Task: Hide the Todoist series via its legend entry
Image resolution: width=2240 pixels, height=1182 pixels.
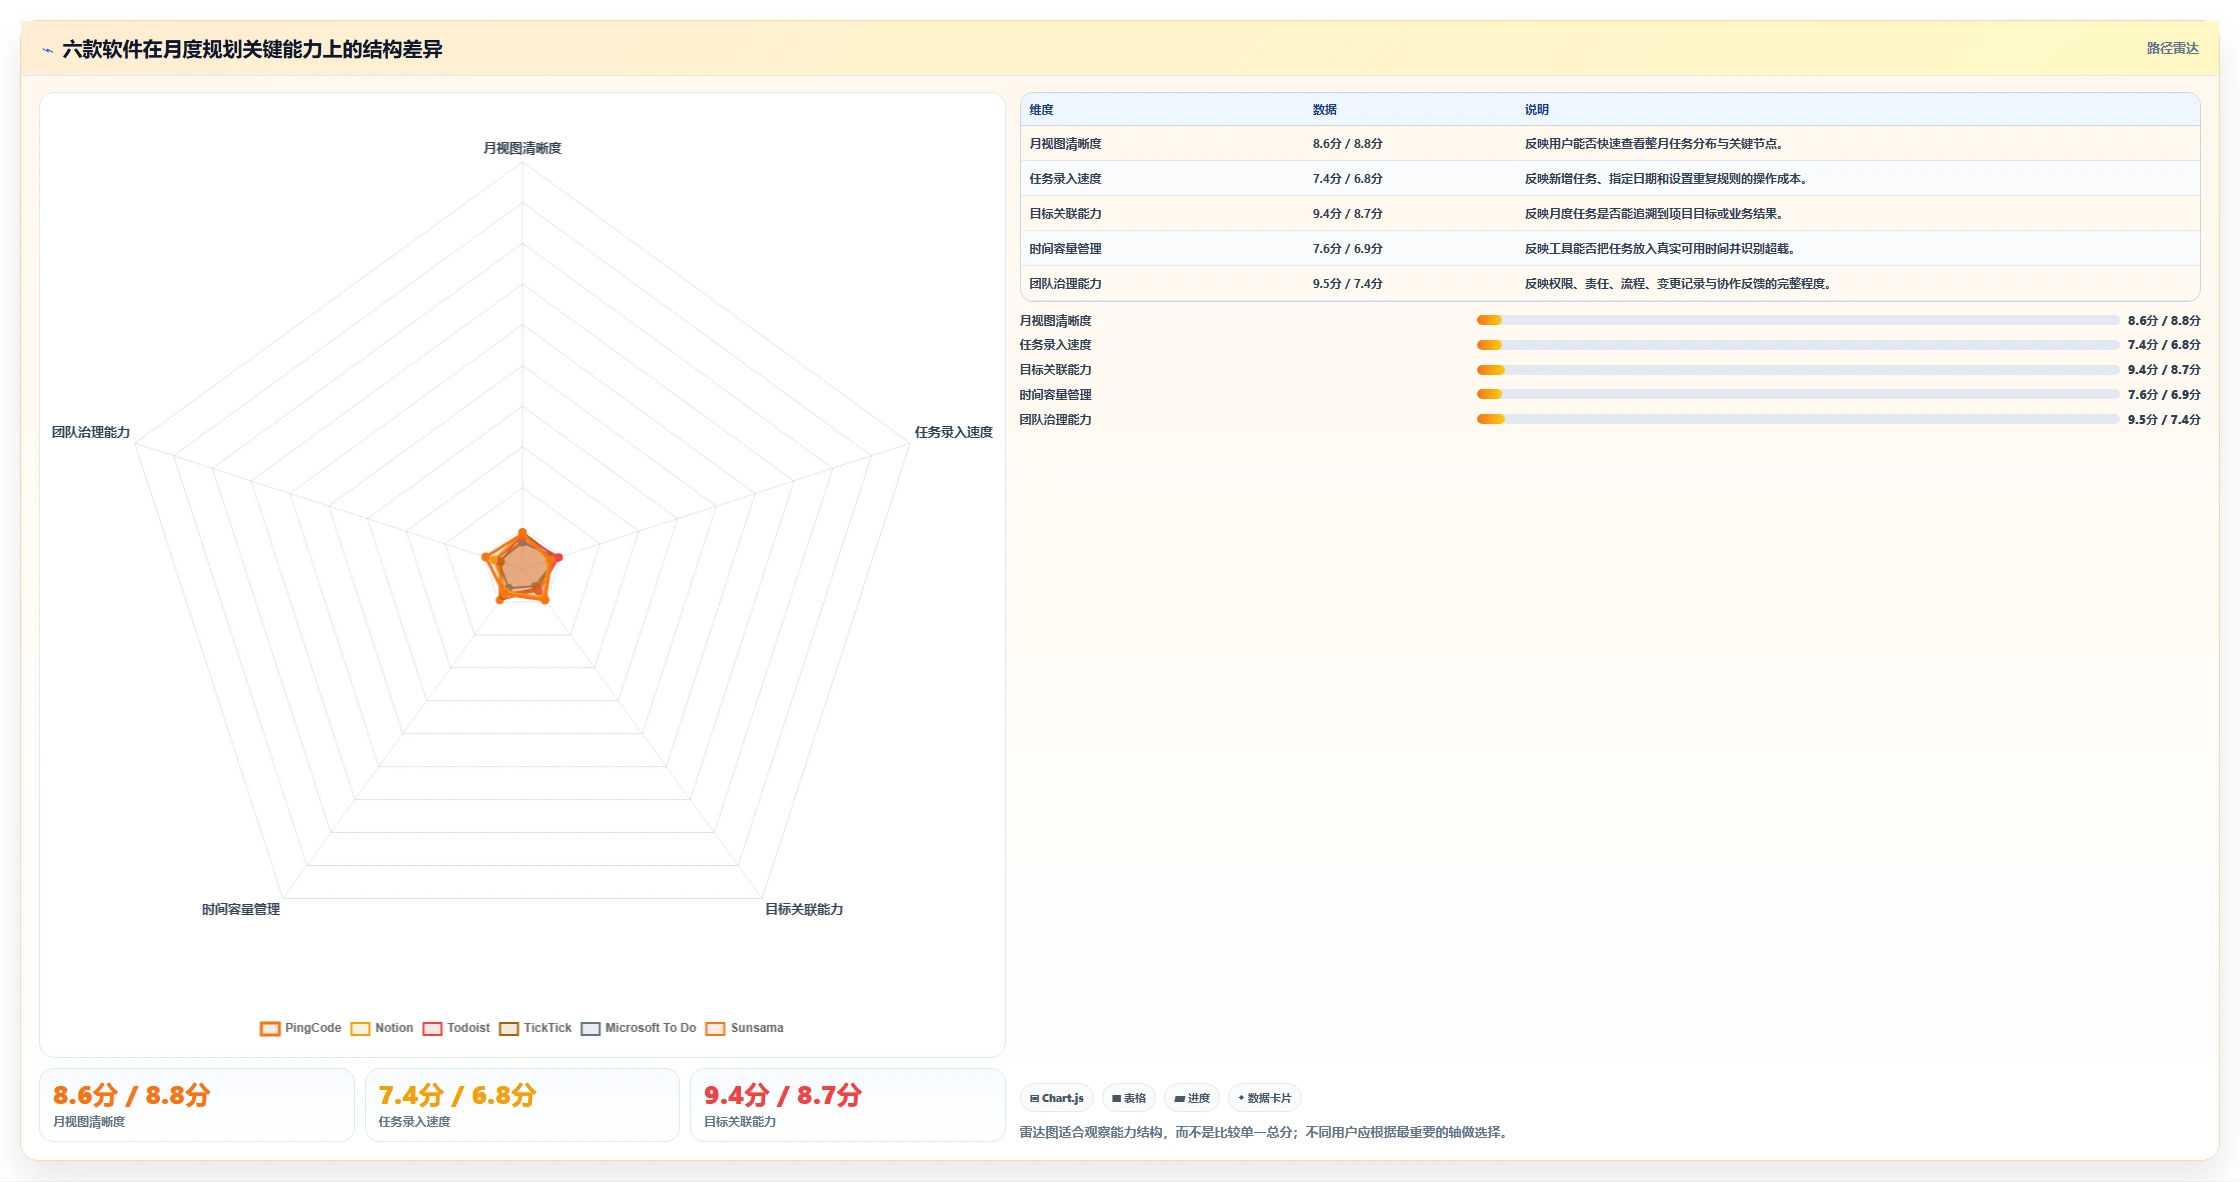Action: tap(456, 1028)
